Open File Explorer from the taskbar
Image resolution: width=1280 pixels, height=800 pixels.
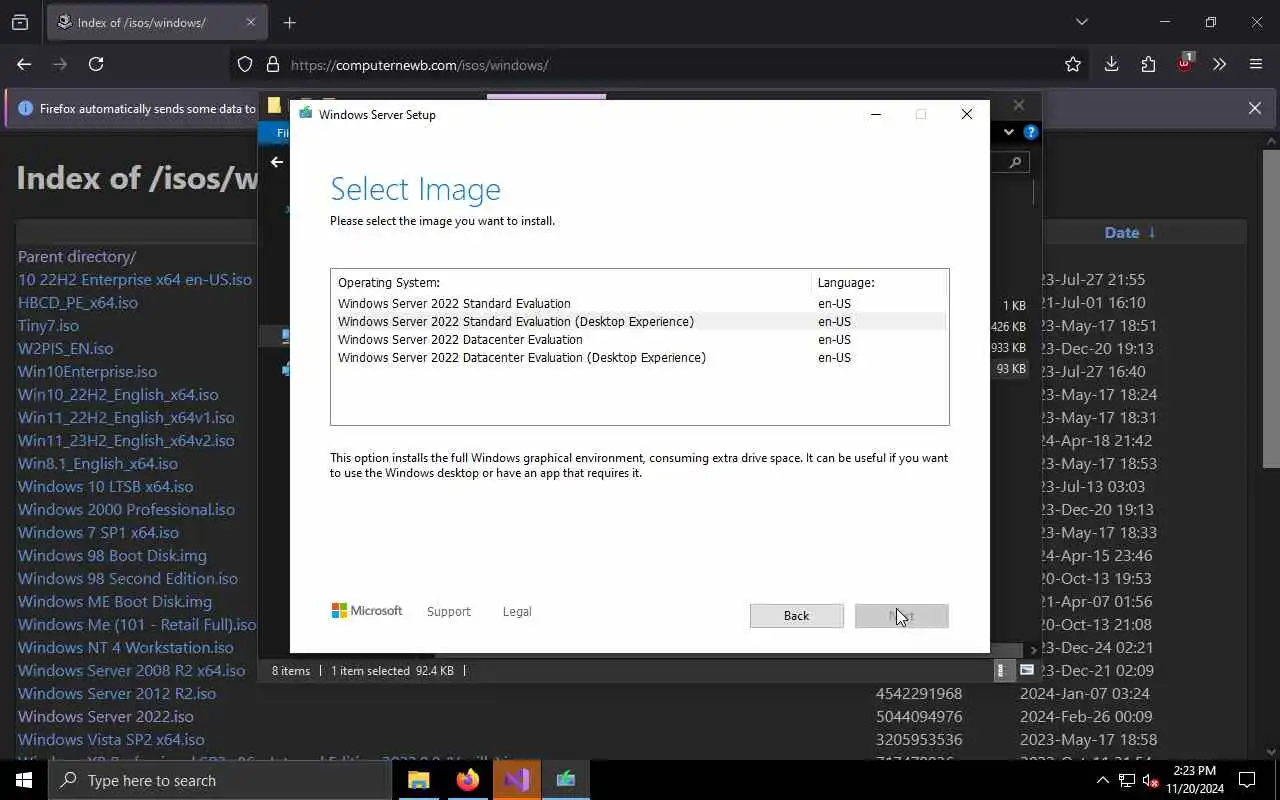[x=419, y=780]
